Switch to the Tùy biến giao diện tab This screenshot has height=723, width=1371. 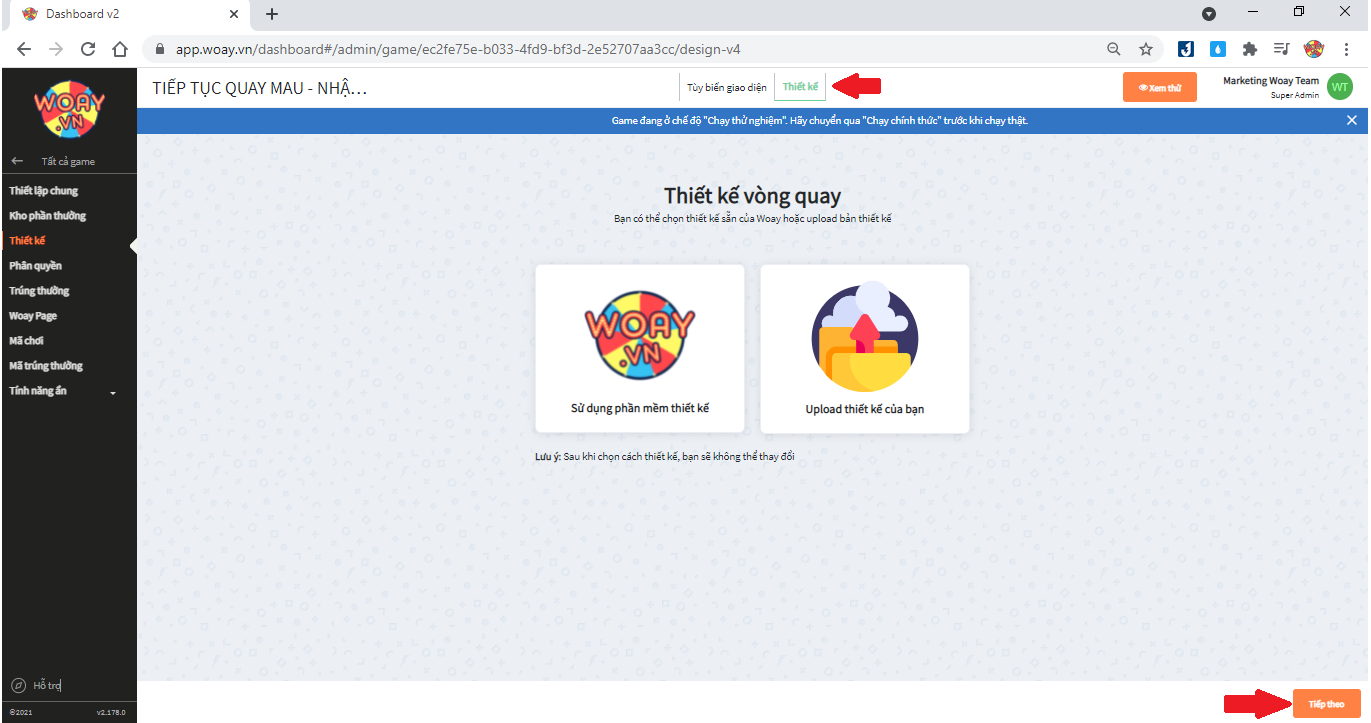[726, 87]
